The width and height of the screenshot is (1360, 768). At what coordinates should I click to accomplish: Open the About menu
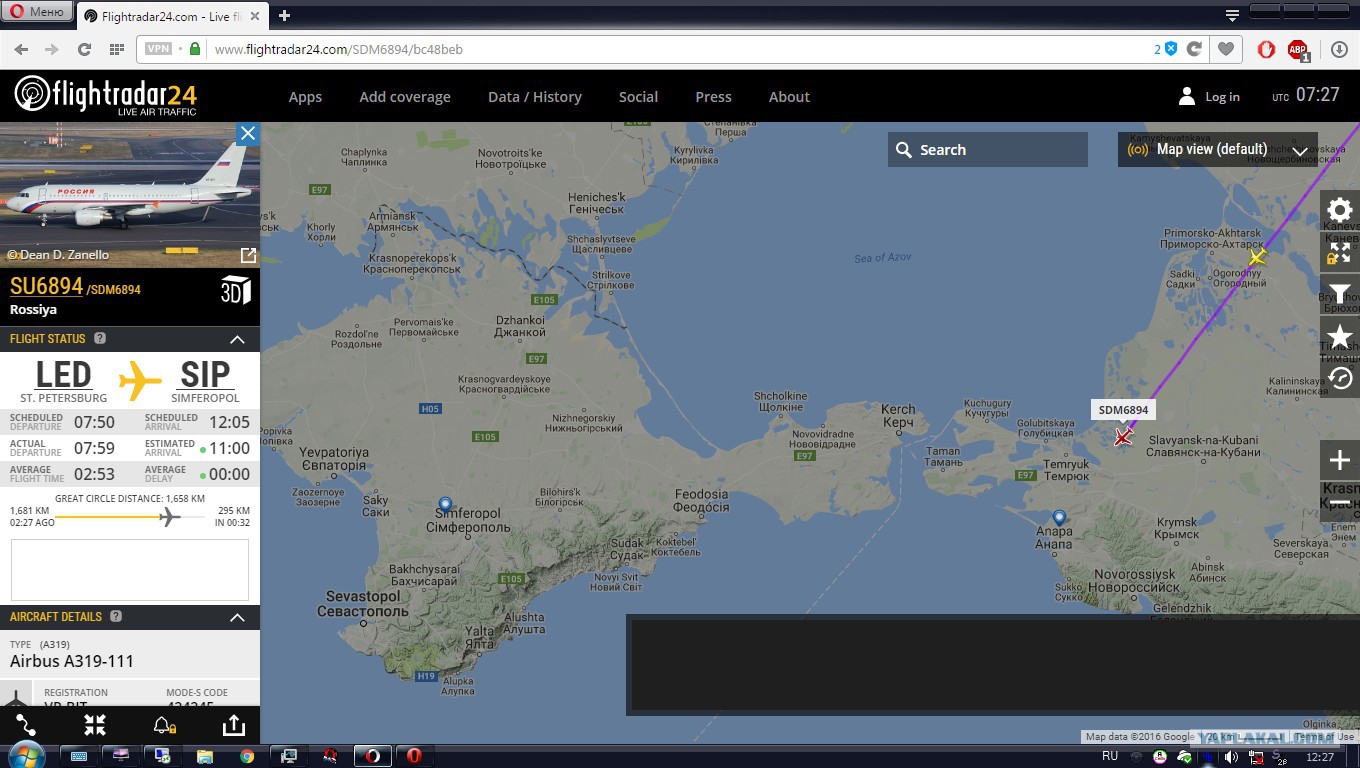point(789,97)
